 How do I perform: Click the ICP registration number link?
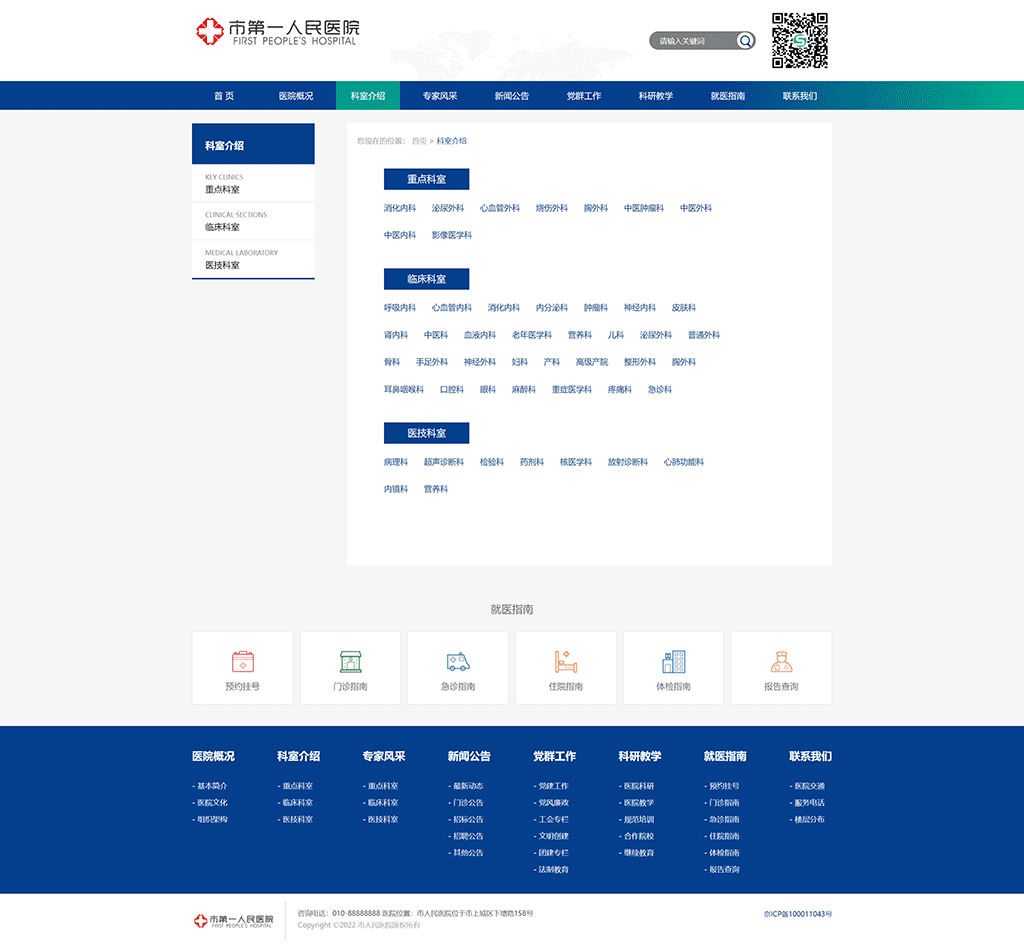[x=797, y=914]
